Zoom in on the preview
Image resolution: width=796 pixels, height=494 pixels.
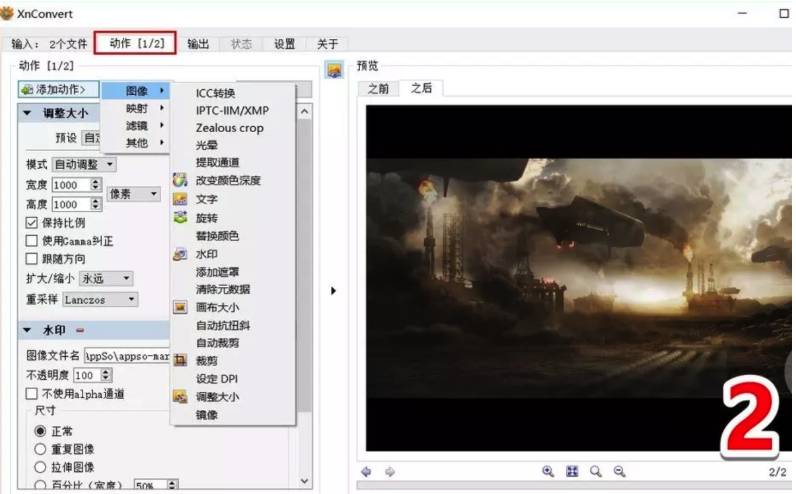548,472
